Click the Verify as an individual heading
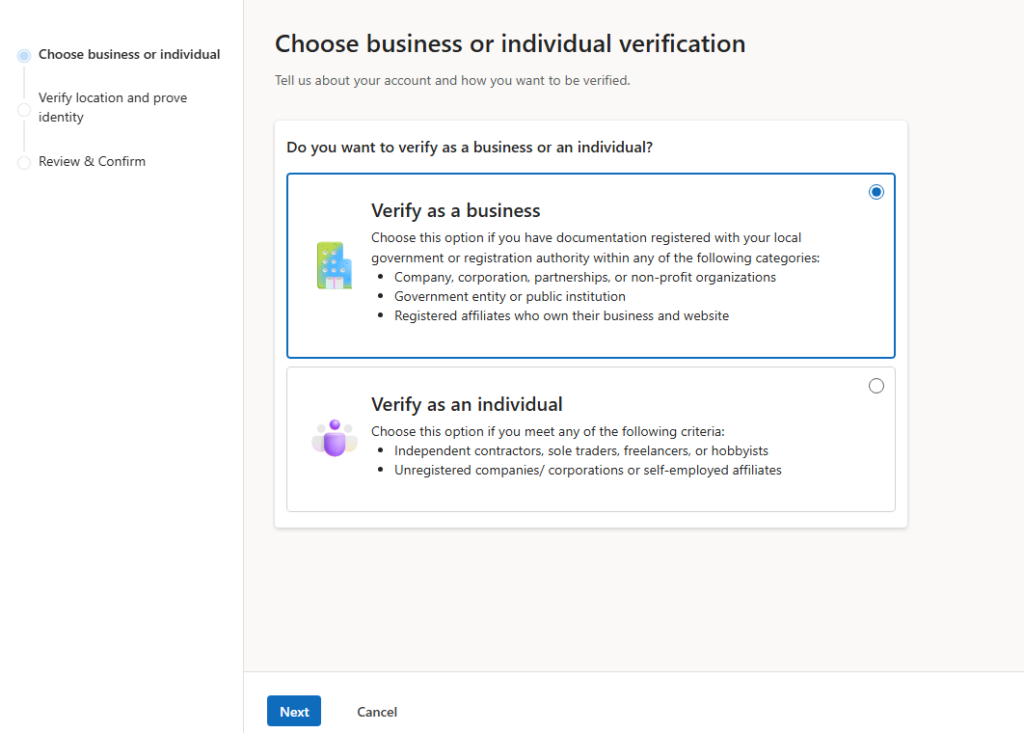This screenshot has width=1024, height=733. [466, 404]
